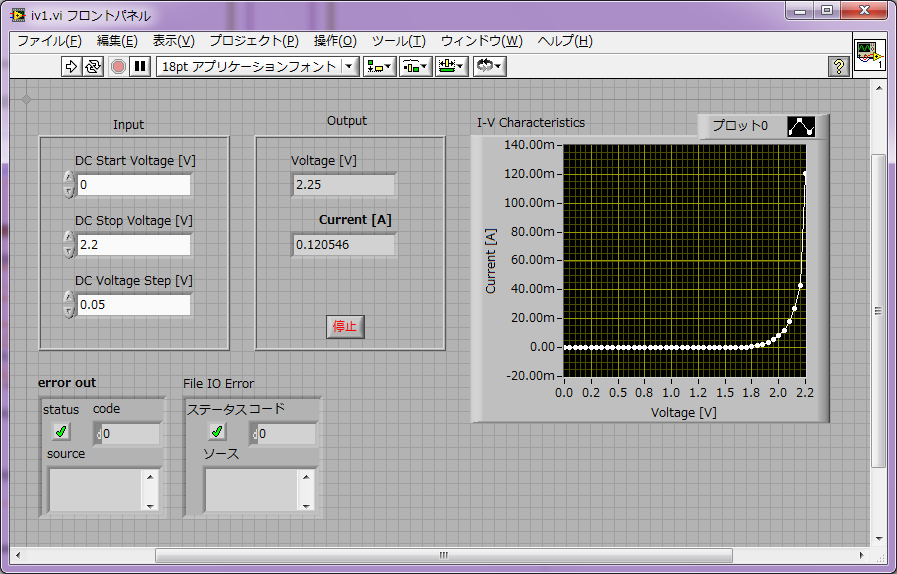Open the 表示(V) menu
The image size is (897, 574).
[x=173, y=41]
